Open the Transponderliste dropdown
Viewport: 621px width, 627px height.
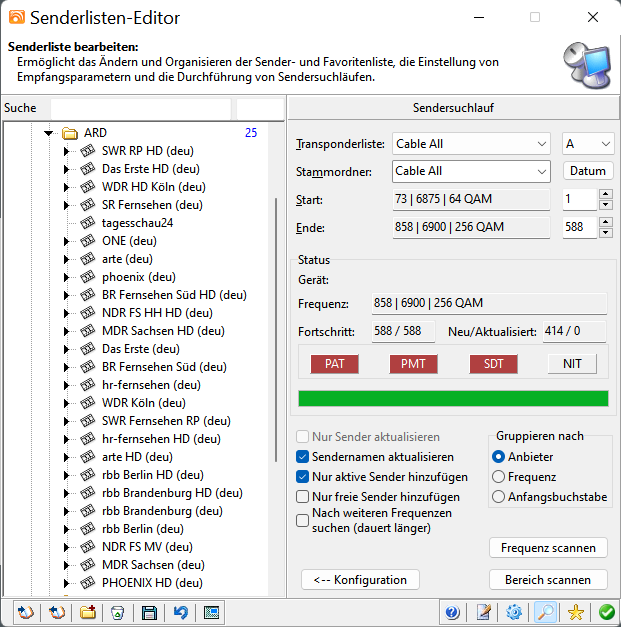(471, 144)
